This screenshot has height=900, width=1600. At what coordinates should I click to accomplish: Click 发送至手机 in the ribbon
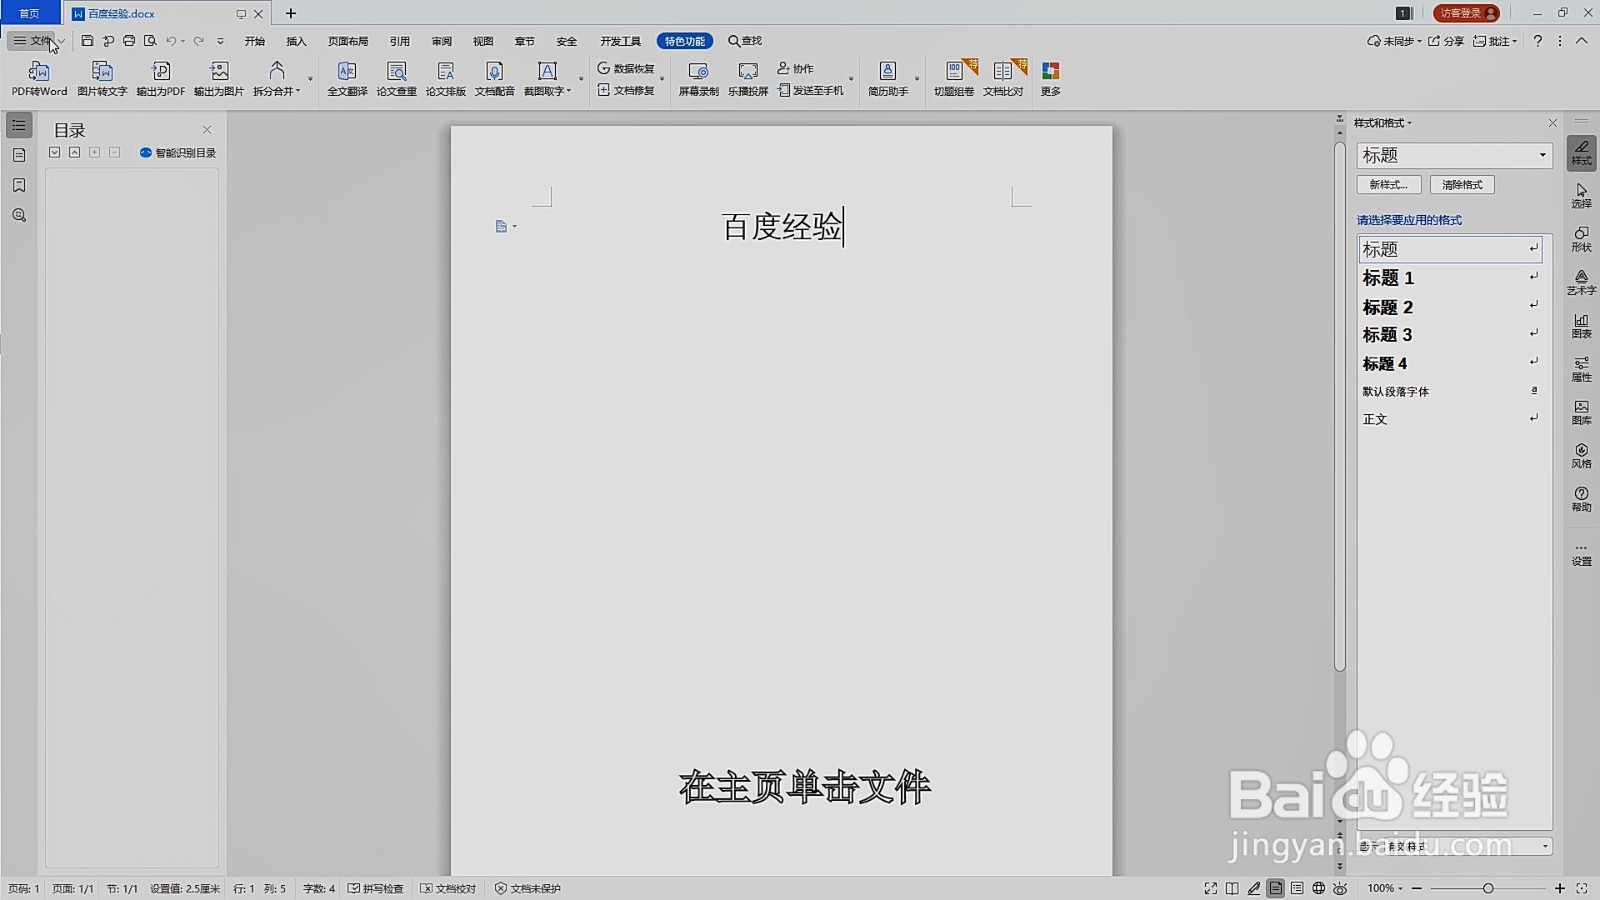[811, 90]
